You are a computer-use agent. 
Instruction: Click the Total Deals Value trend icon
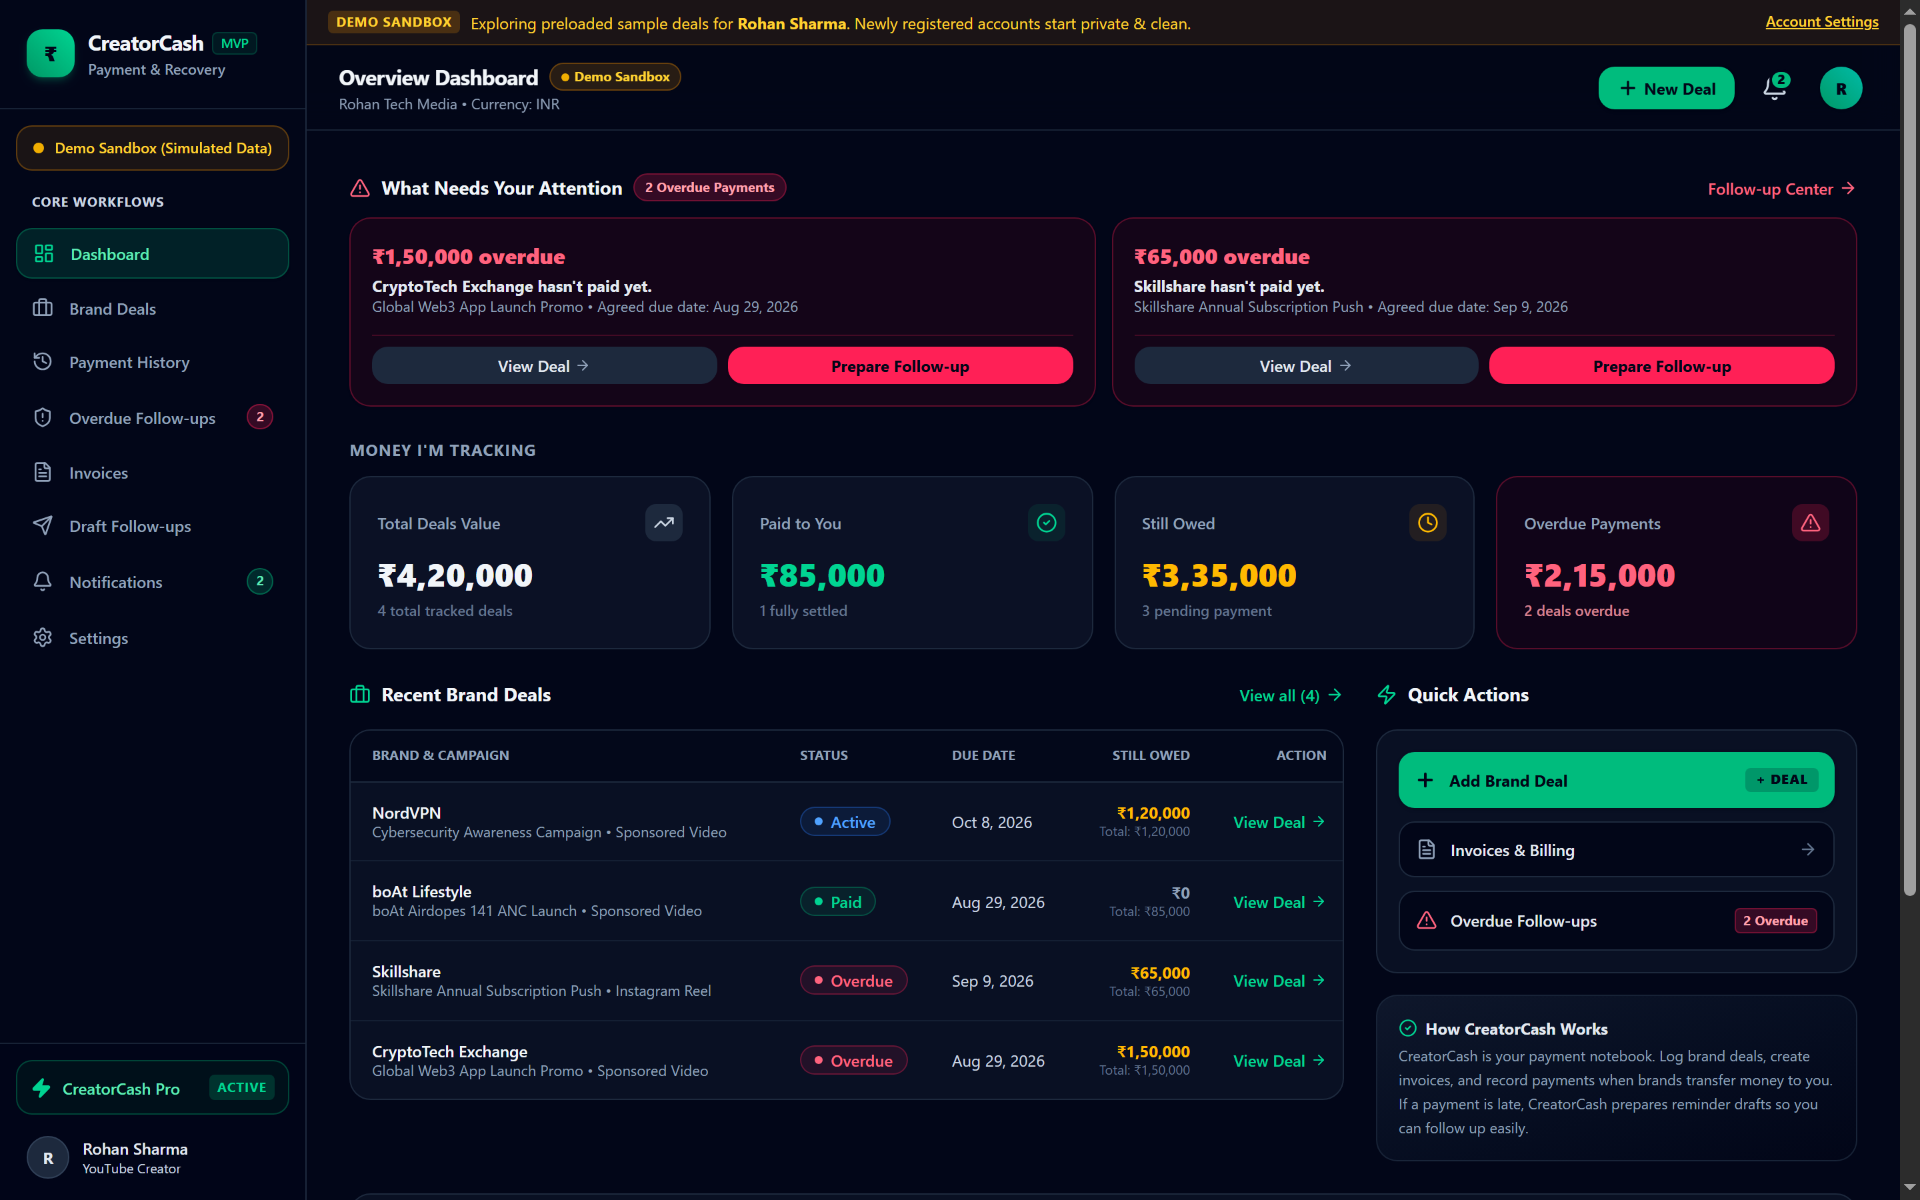(664, 523)
